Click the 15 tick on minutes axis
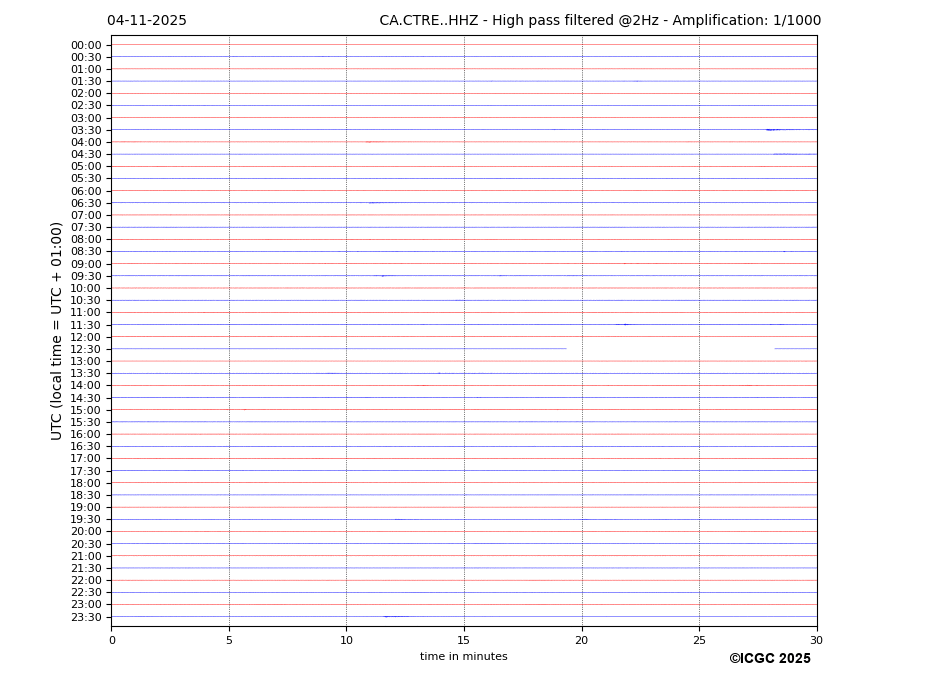Image resolution: width=927 pixels, height=696 pixels. tap(464, 640)
